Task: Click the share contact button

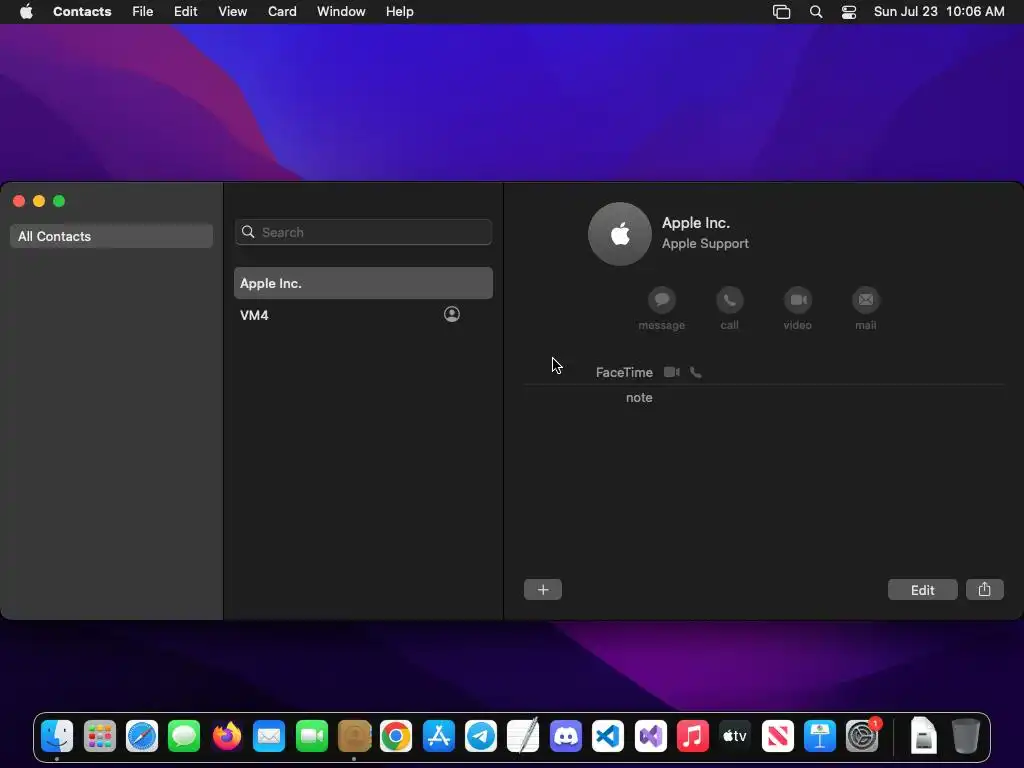Action: click(984, 590)
